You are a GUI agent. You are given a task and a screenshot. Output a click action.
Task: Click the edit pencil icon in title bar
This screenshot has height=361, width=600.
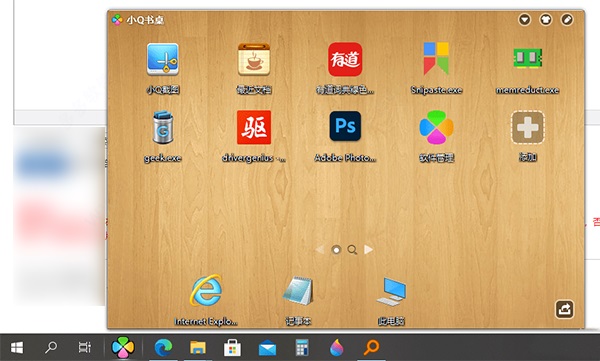567,20
